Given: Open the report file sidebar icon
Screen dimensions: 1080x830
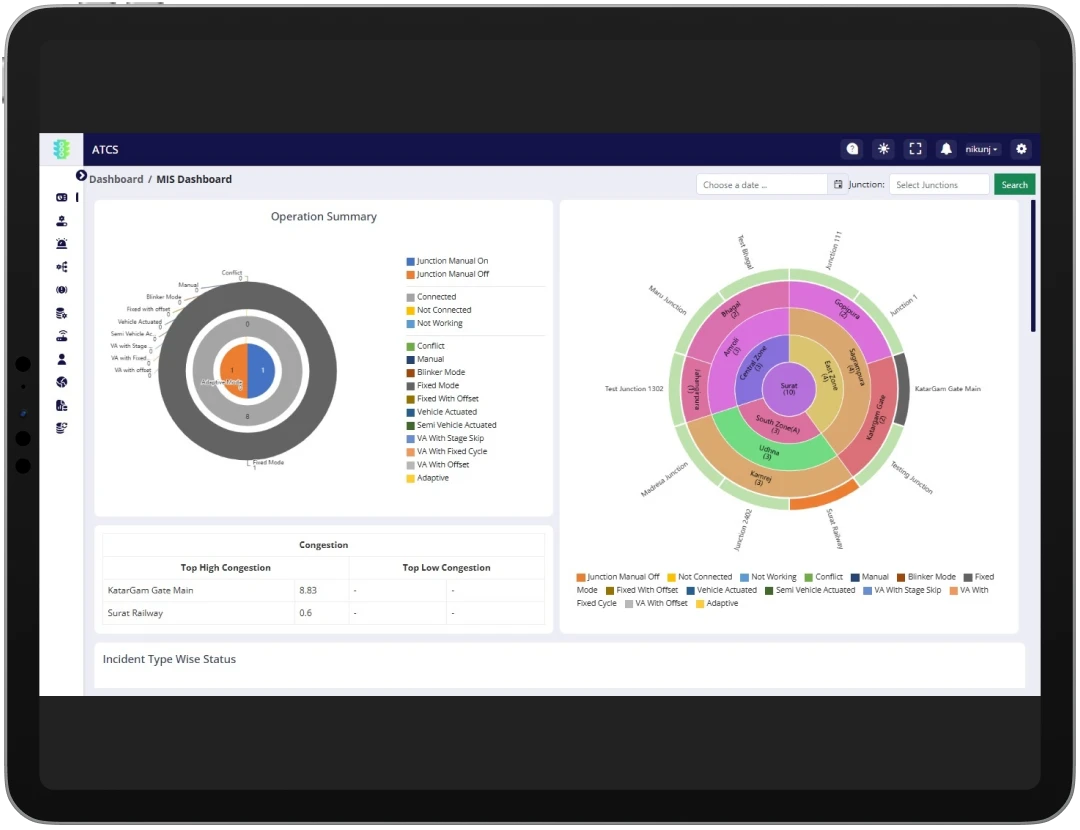Looking at the screenshot, I should pos(61,406).
